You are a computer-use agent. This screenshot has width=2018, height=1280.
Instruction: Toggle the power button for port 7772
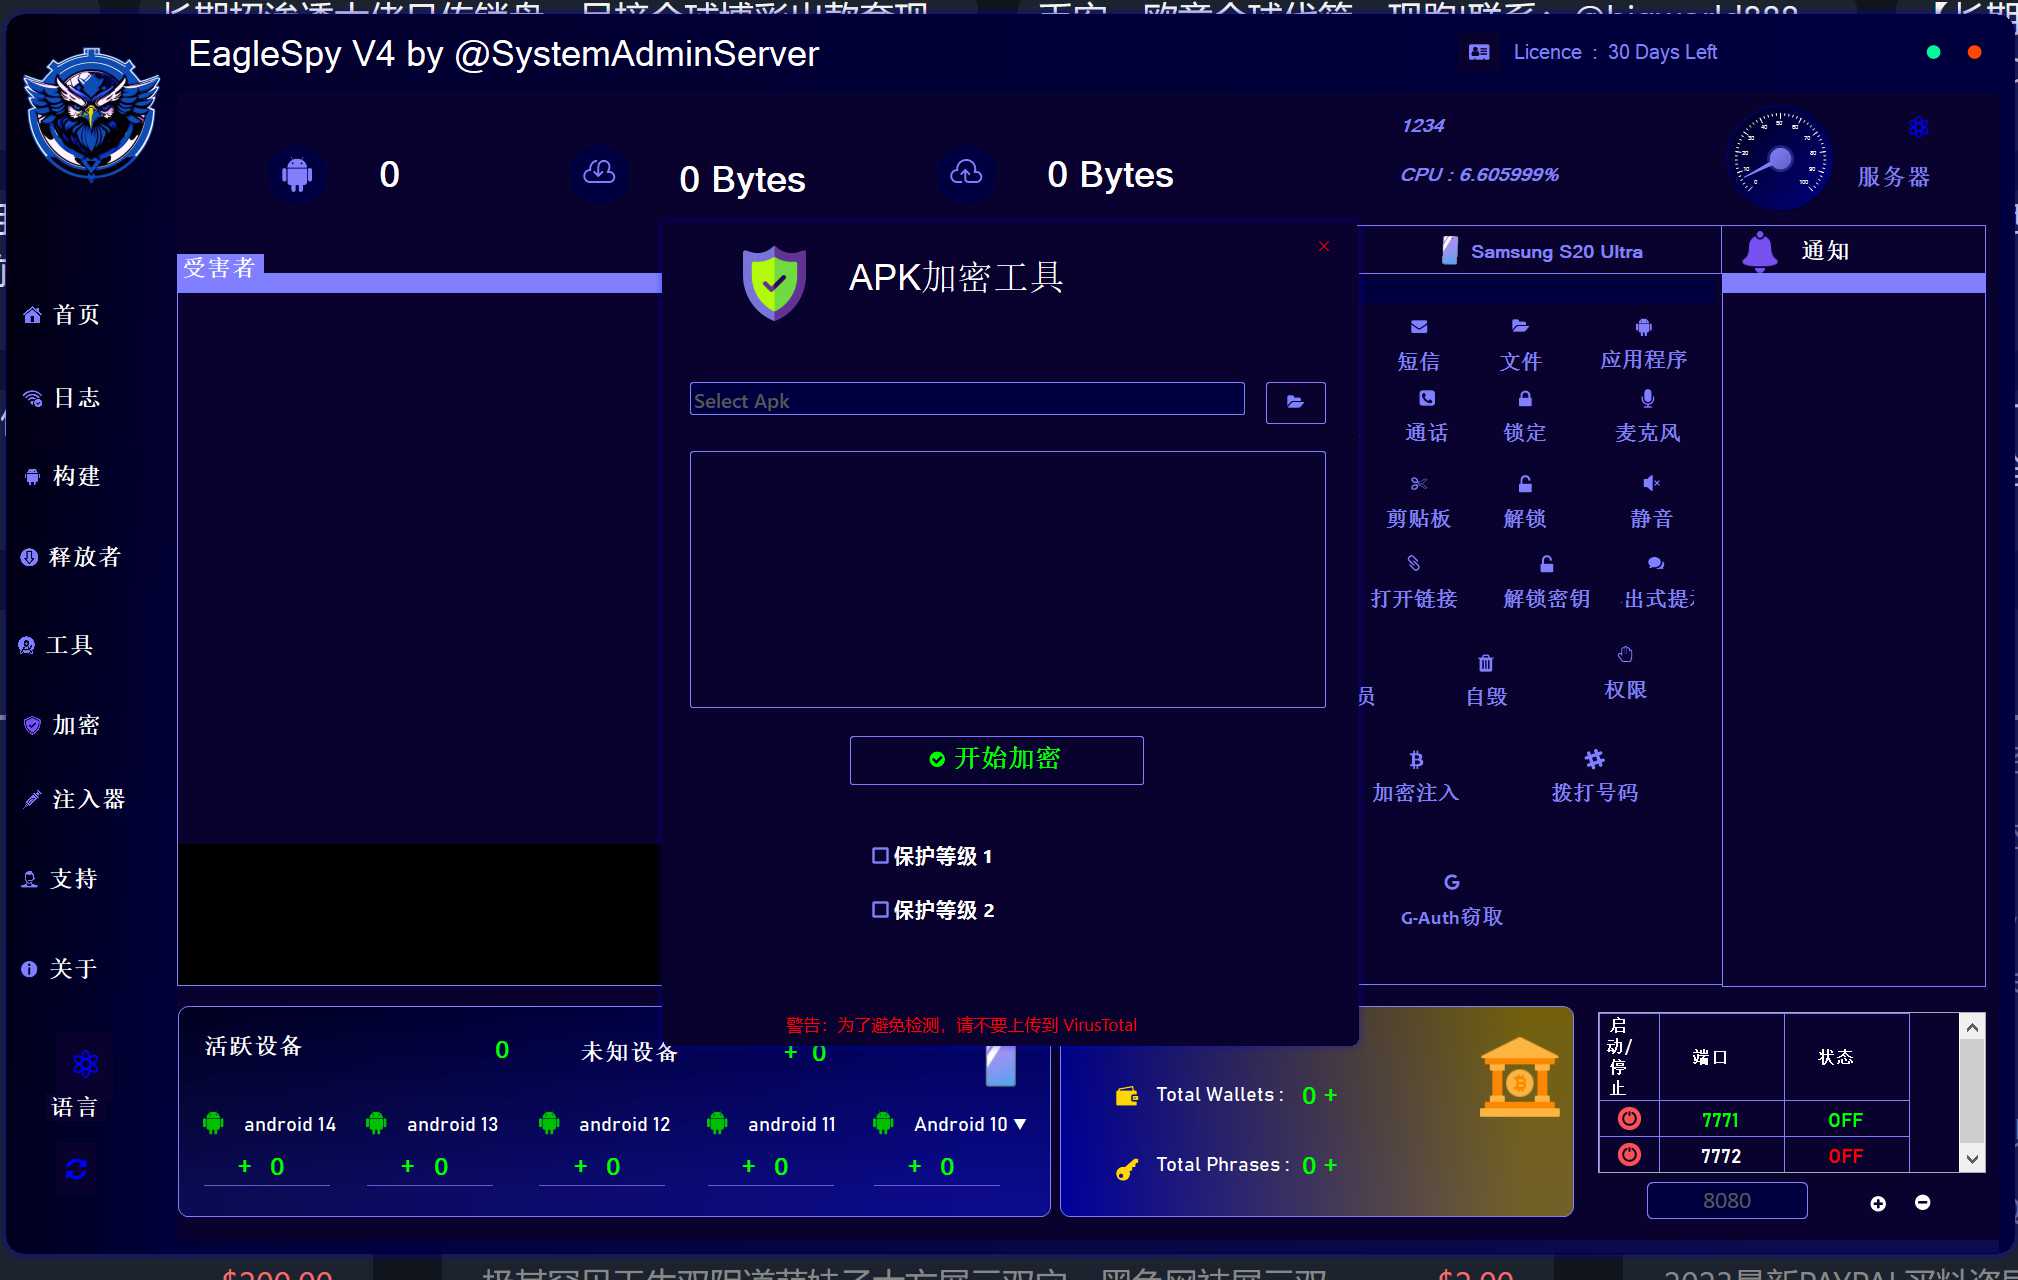(x=1629, y=1155)
